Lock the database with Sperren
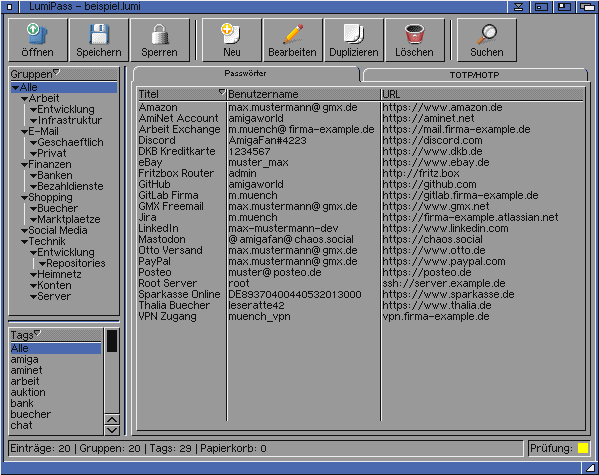The width and height of the screenshot is (599, 475). point(160,40)
